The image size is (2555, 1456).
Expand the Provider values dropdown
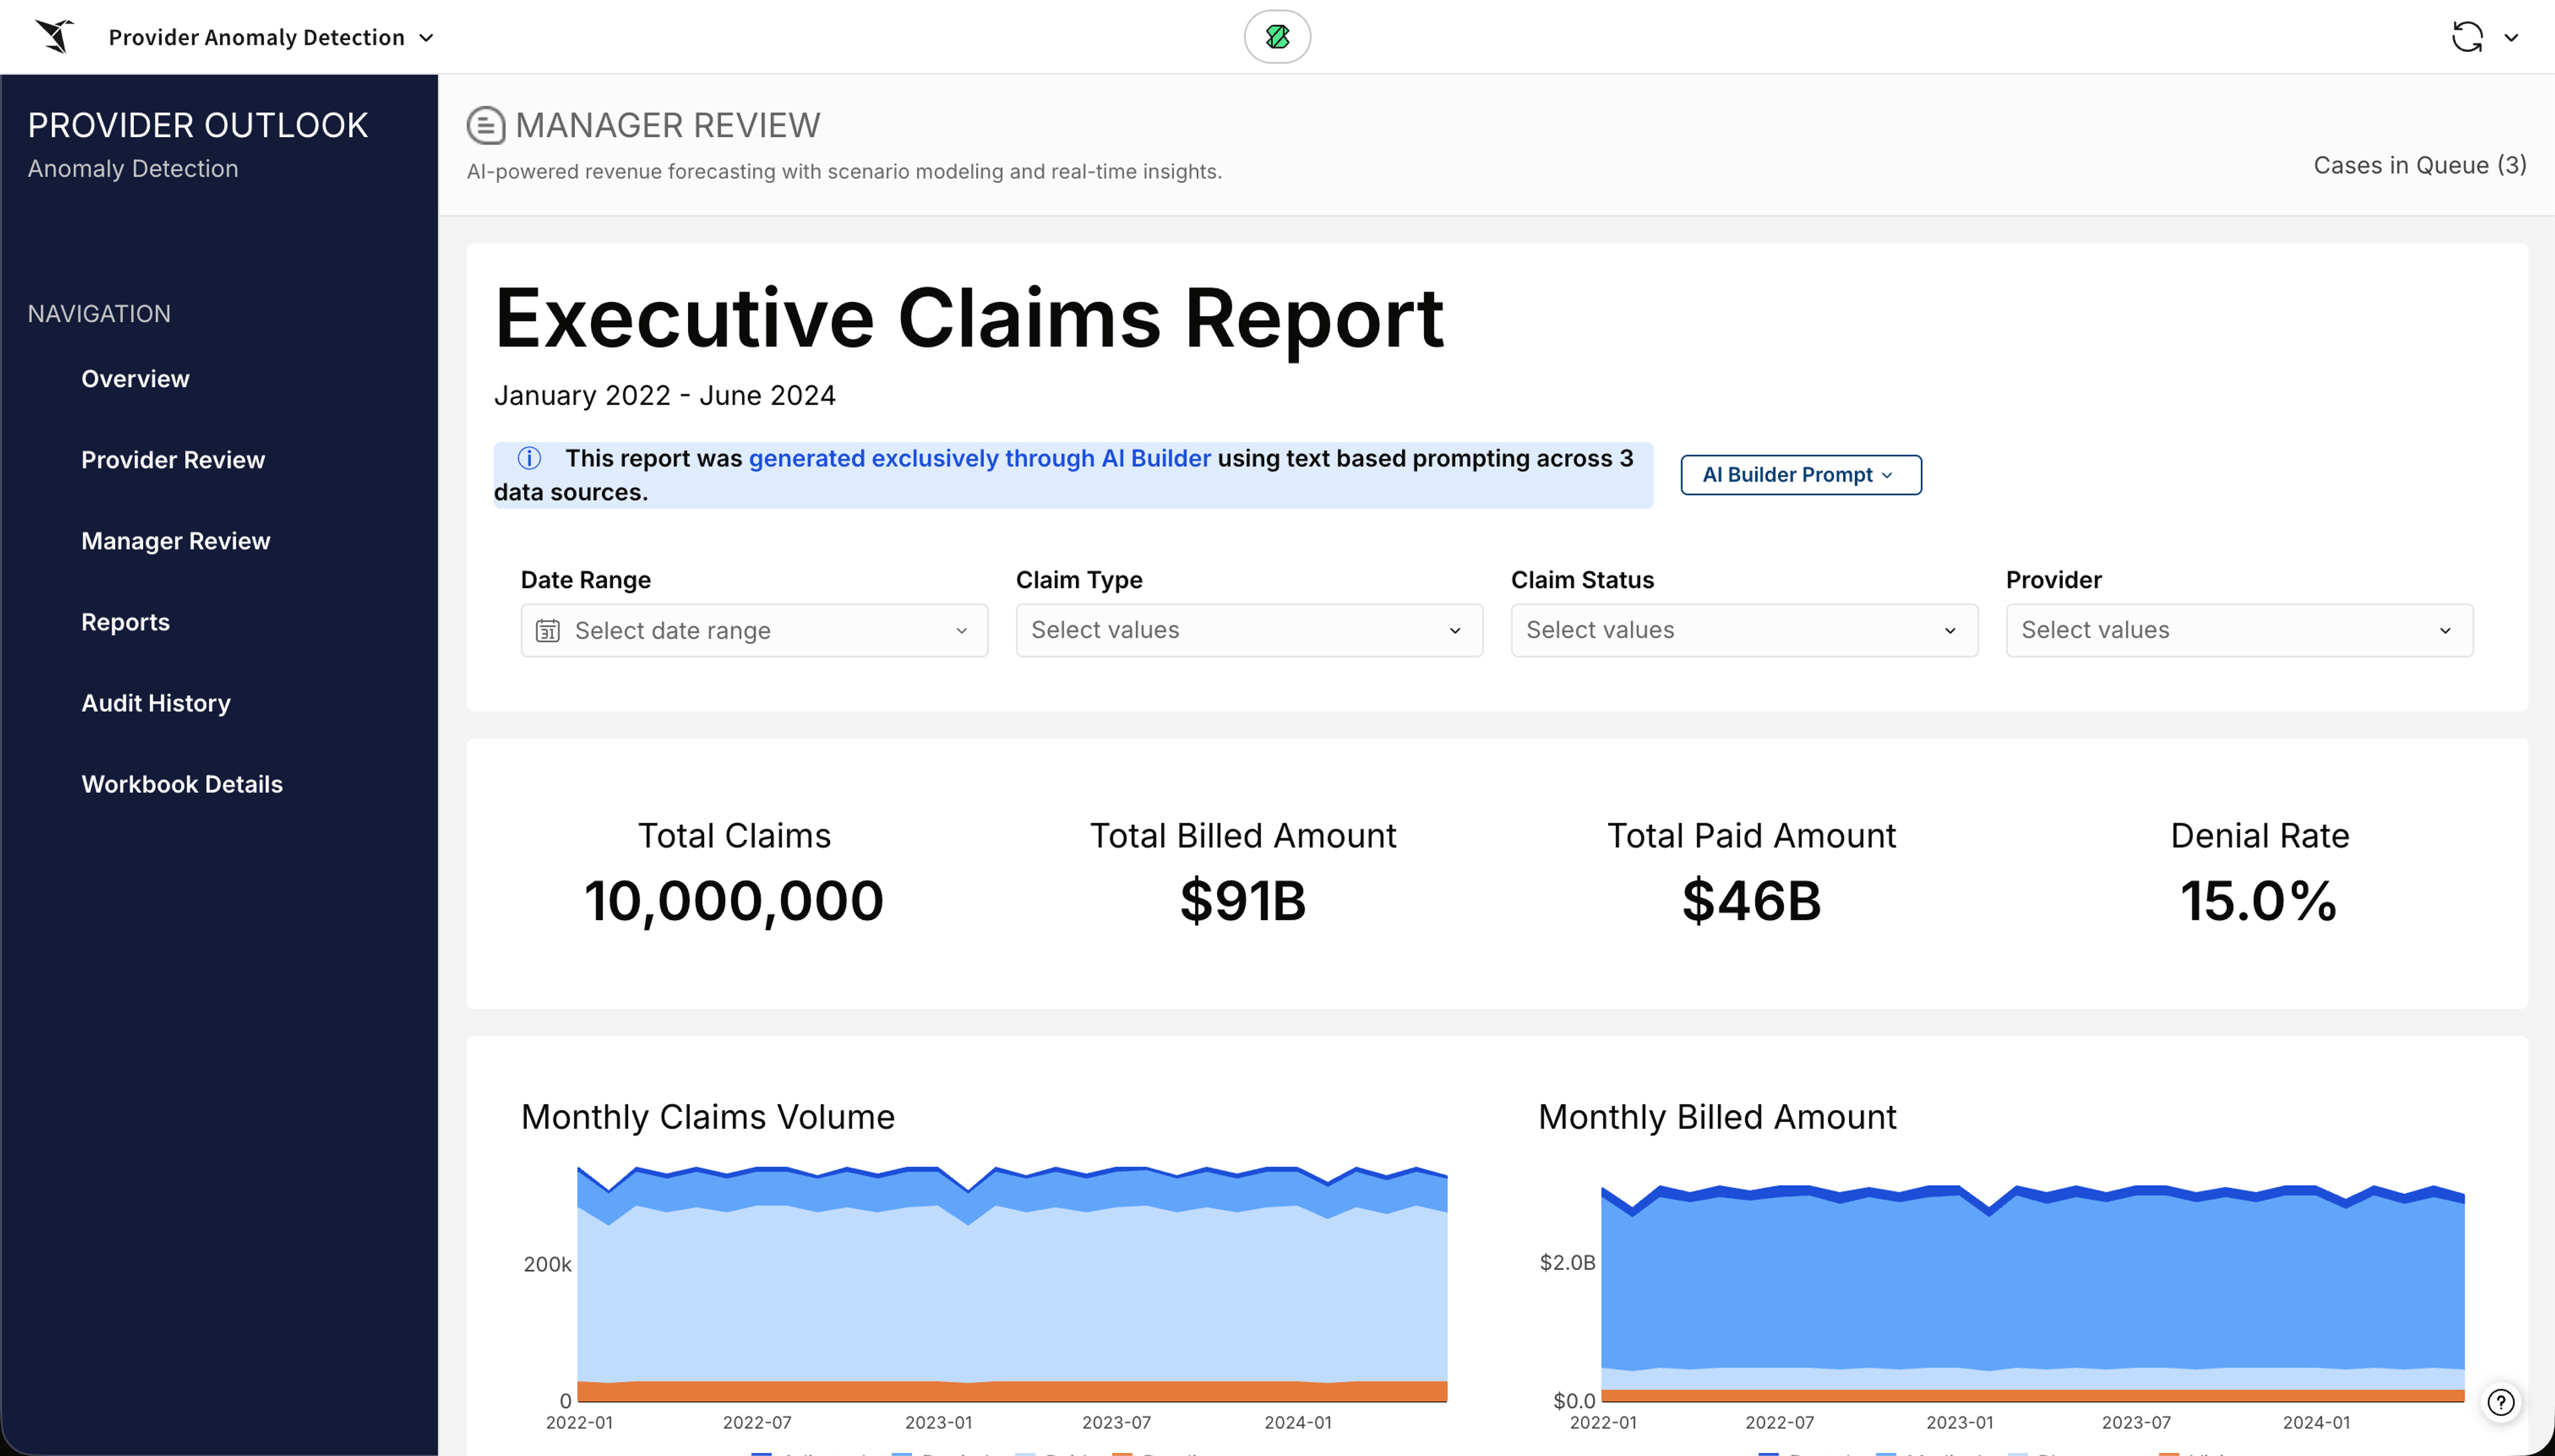[2239, 630]
